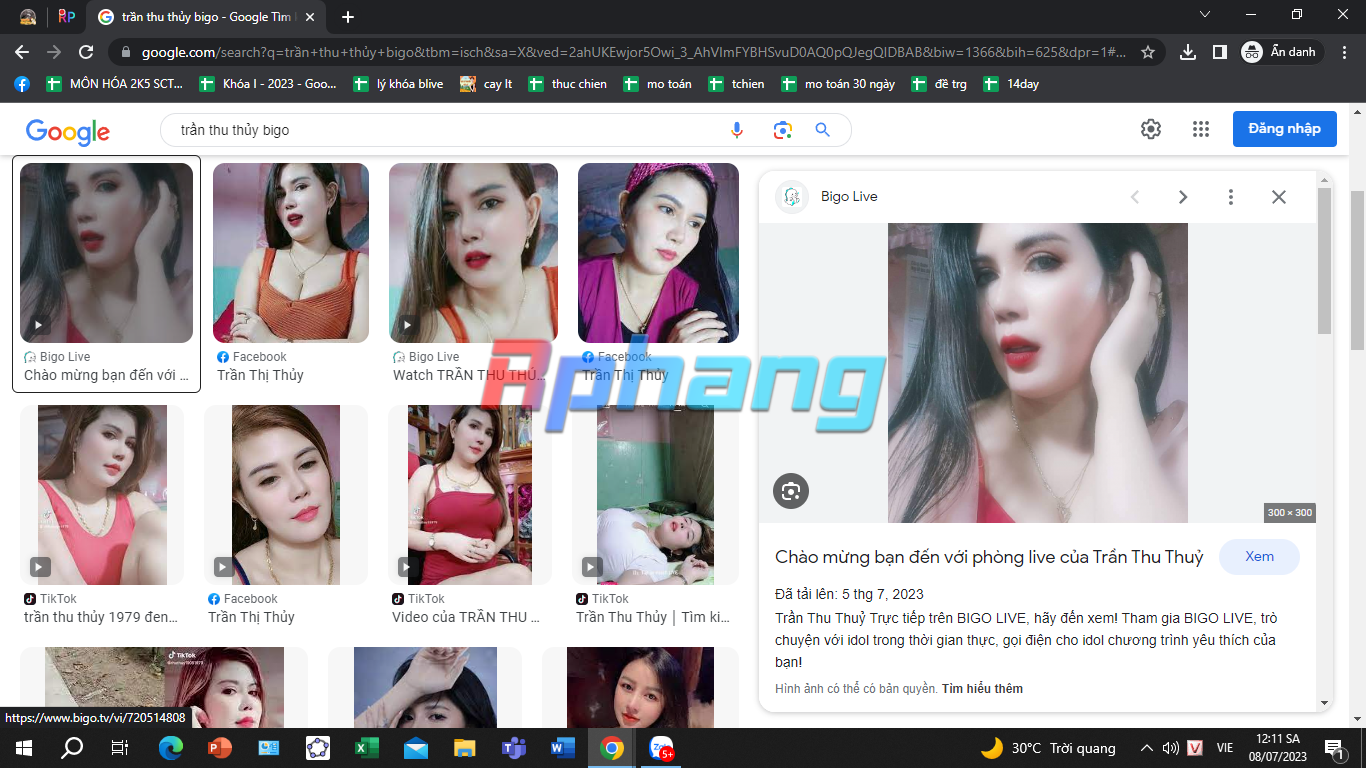Image resolution: width=1366 pixels, height=768 pixels.
Task: Launch Microsoft Edge from the taskbar
Action: [171, 748]
